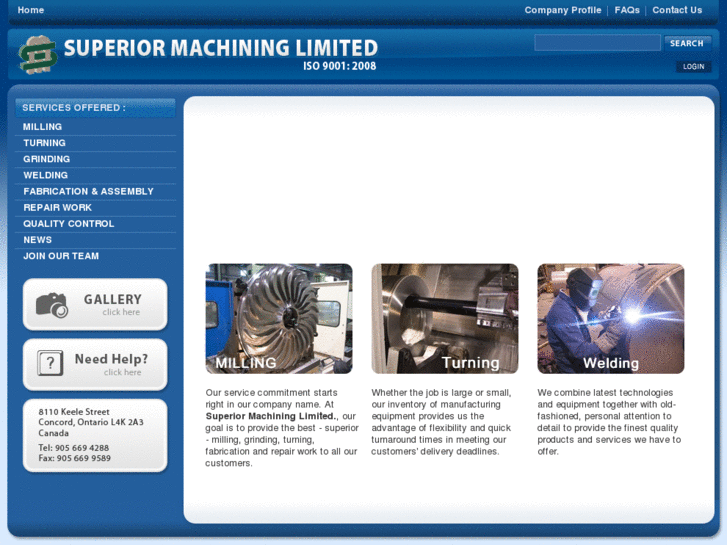Click the Concord, Ontario L4K 2A3 line
Screen dimensions: 727x545
coord(91,422)
